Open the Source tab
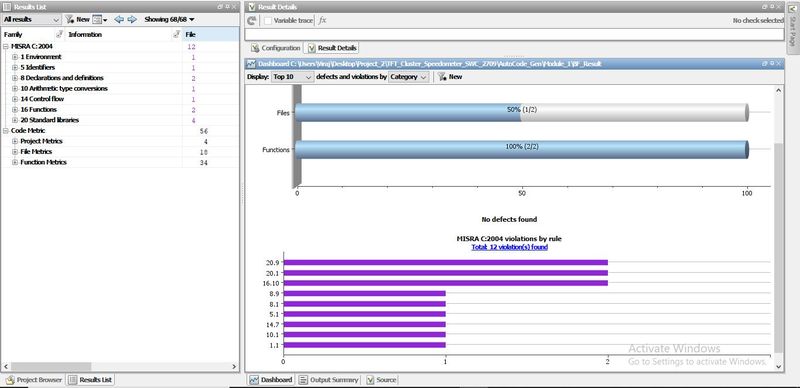 pyautogui.click(x=381, y=380)
